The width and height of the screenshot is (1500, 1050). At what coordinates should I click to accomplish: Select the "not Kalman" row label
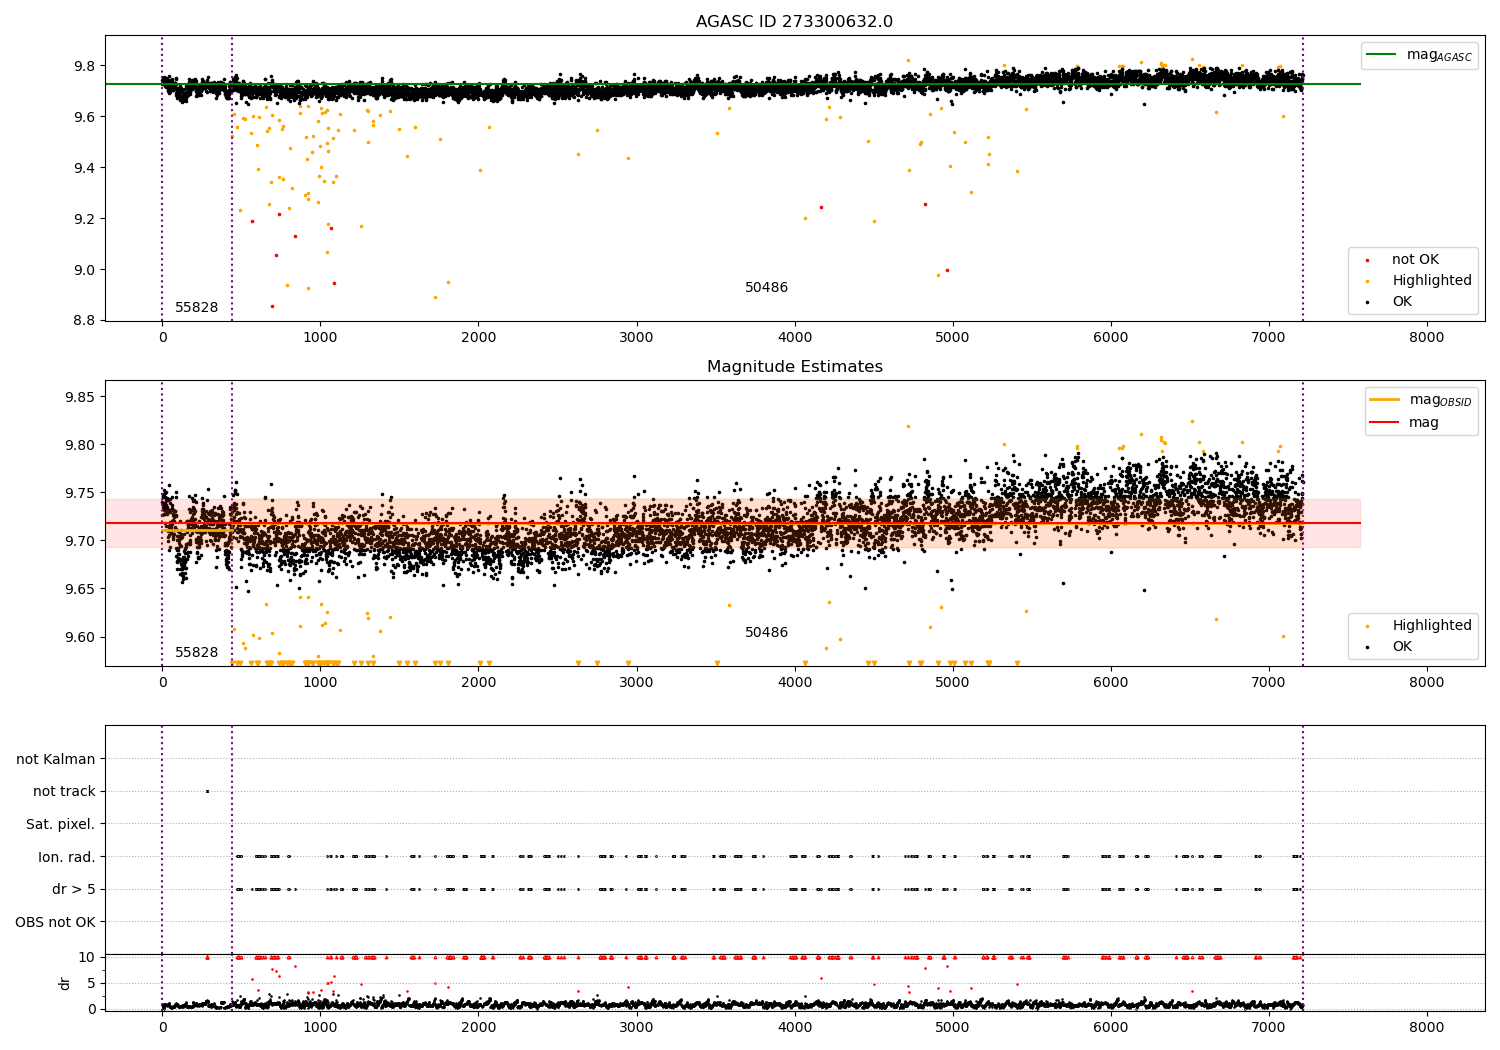(56, 760)
